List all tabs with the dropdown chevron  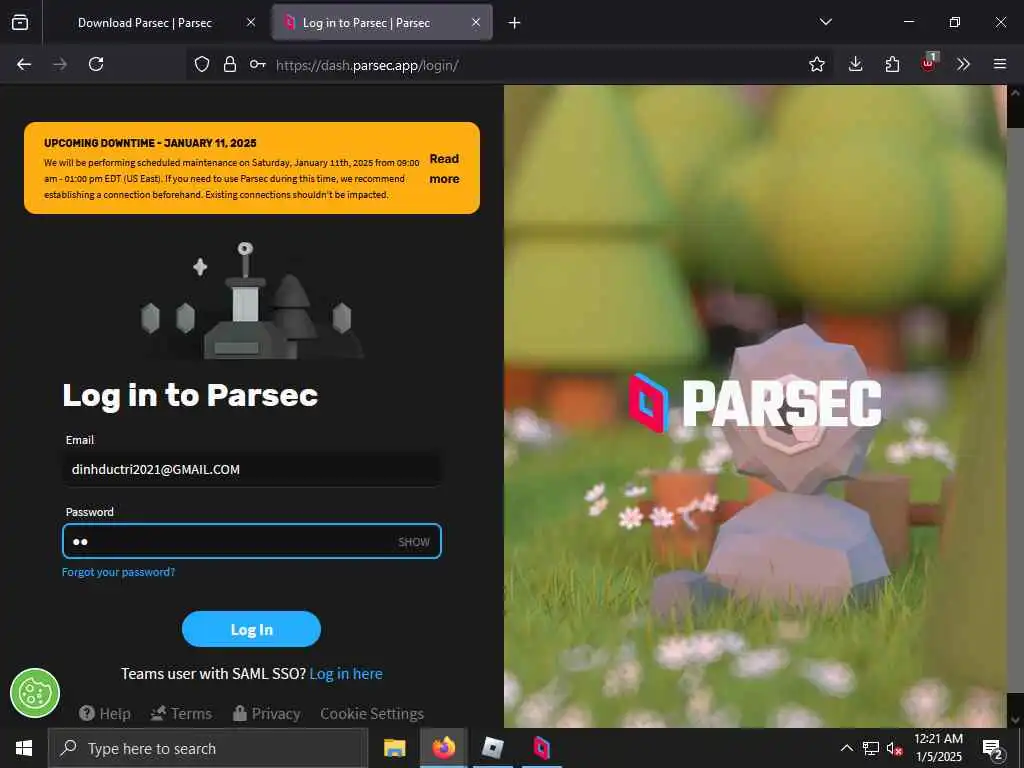click(825, 22)
